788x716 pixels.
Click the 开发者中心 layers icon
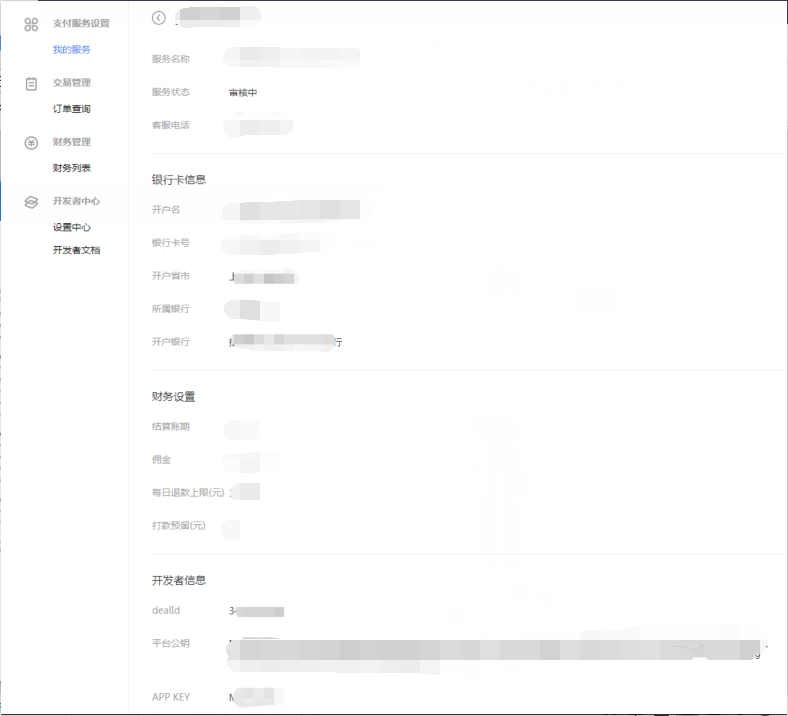tap(31, 201)
